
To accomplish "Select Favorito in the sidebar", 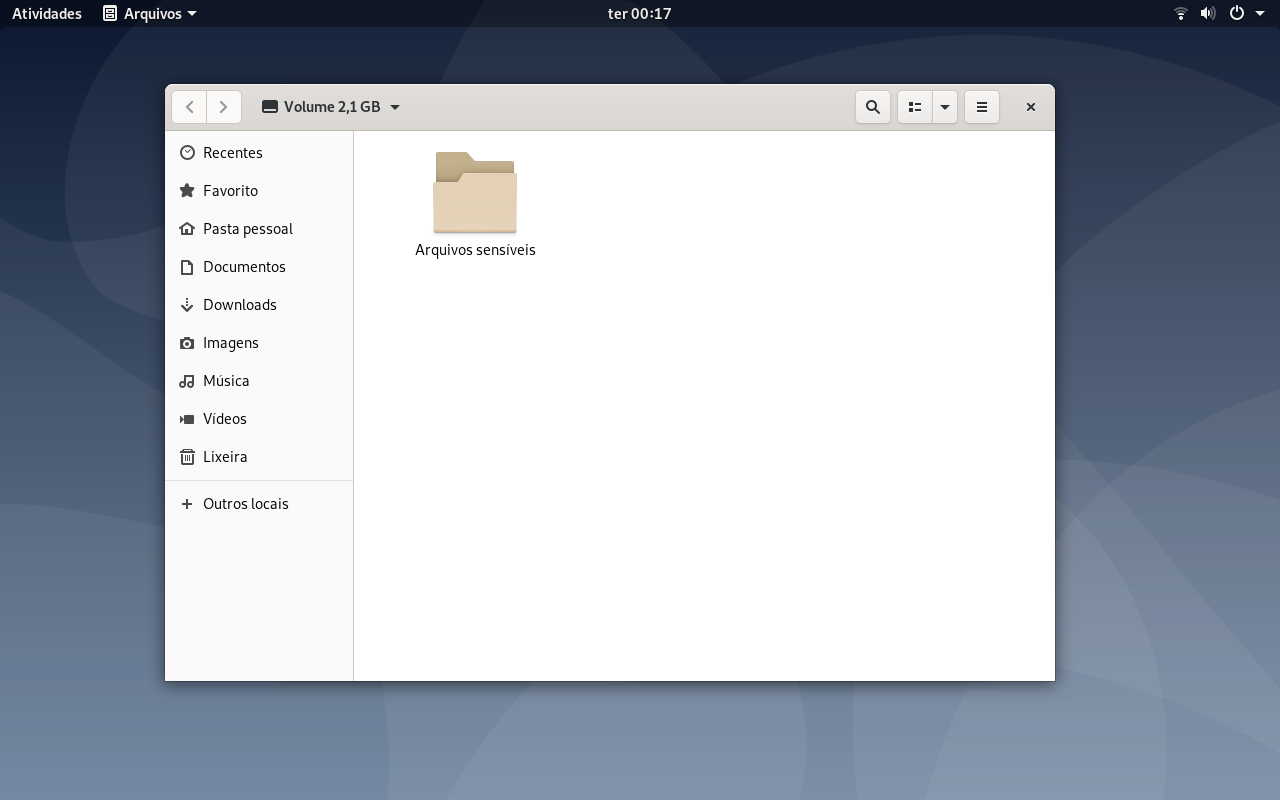I will 259,191.
